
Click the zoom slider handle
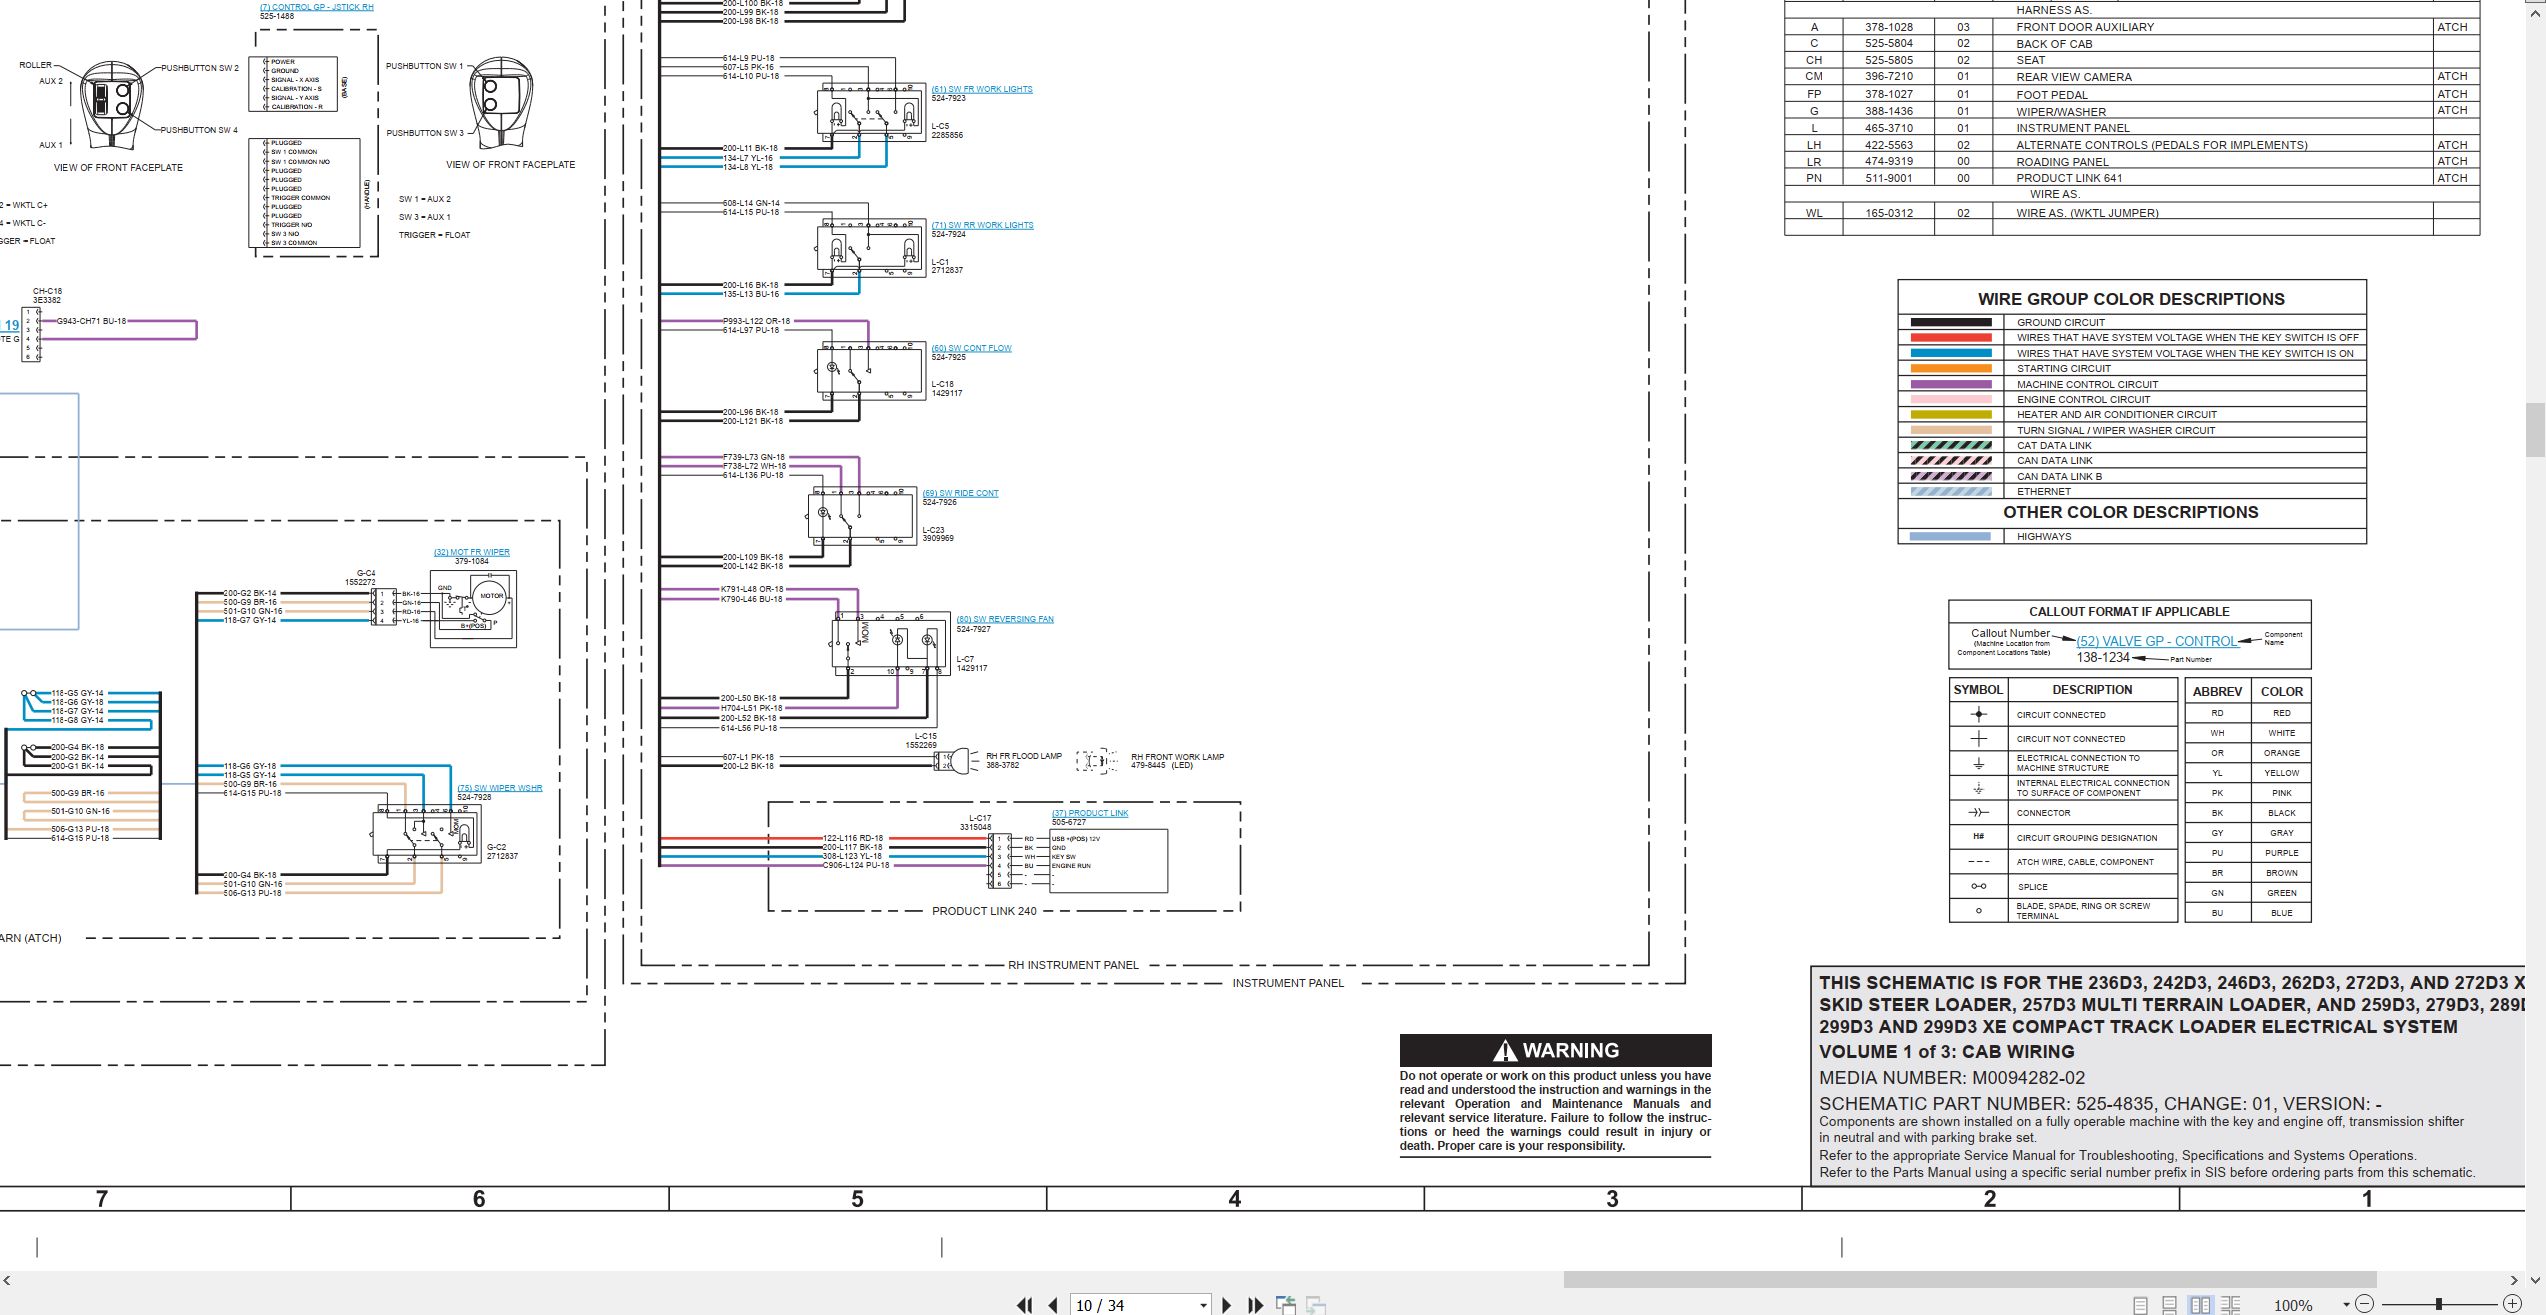(x=2439, y=1304)
